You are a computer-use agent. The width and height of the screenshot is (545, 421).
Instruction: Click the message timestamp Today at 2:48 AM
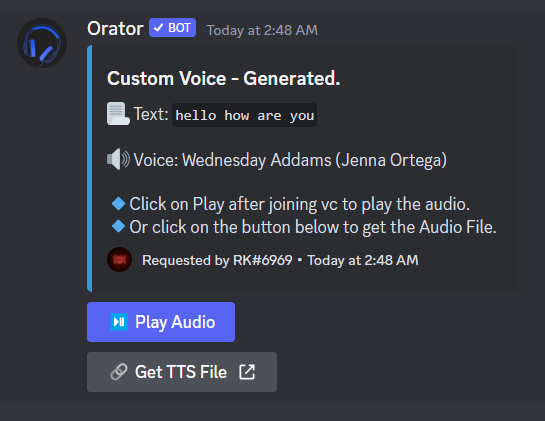262,30
